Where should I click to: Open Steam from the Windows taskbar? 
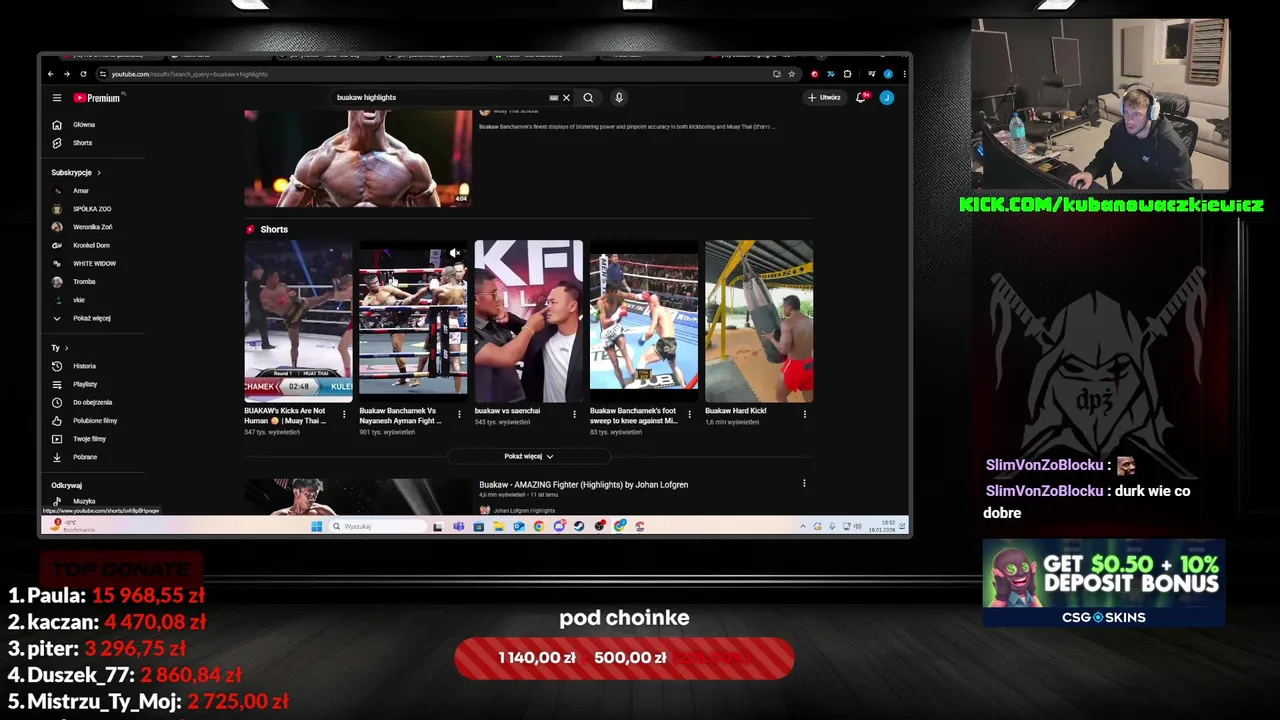tap(579, 526)
